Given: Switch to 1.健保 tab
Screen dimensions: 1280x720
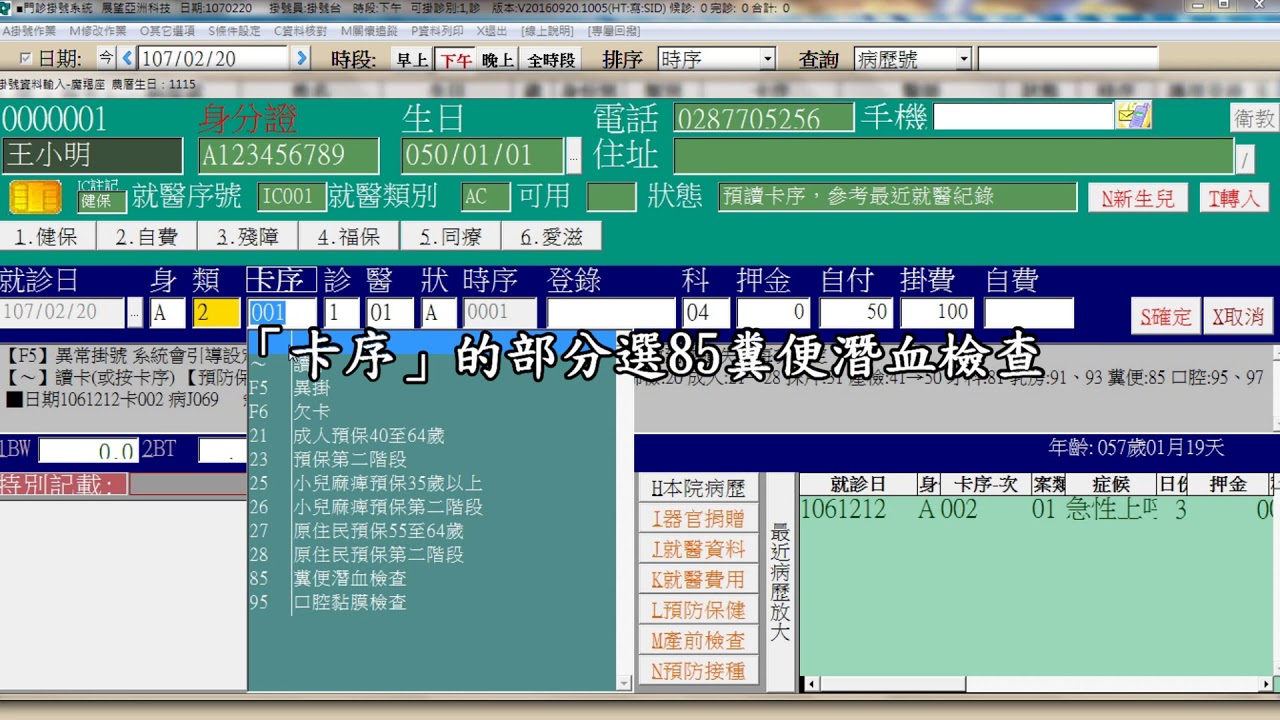Looking at the screenshot, I should click(x=46, y=237).
